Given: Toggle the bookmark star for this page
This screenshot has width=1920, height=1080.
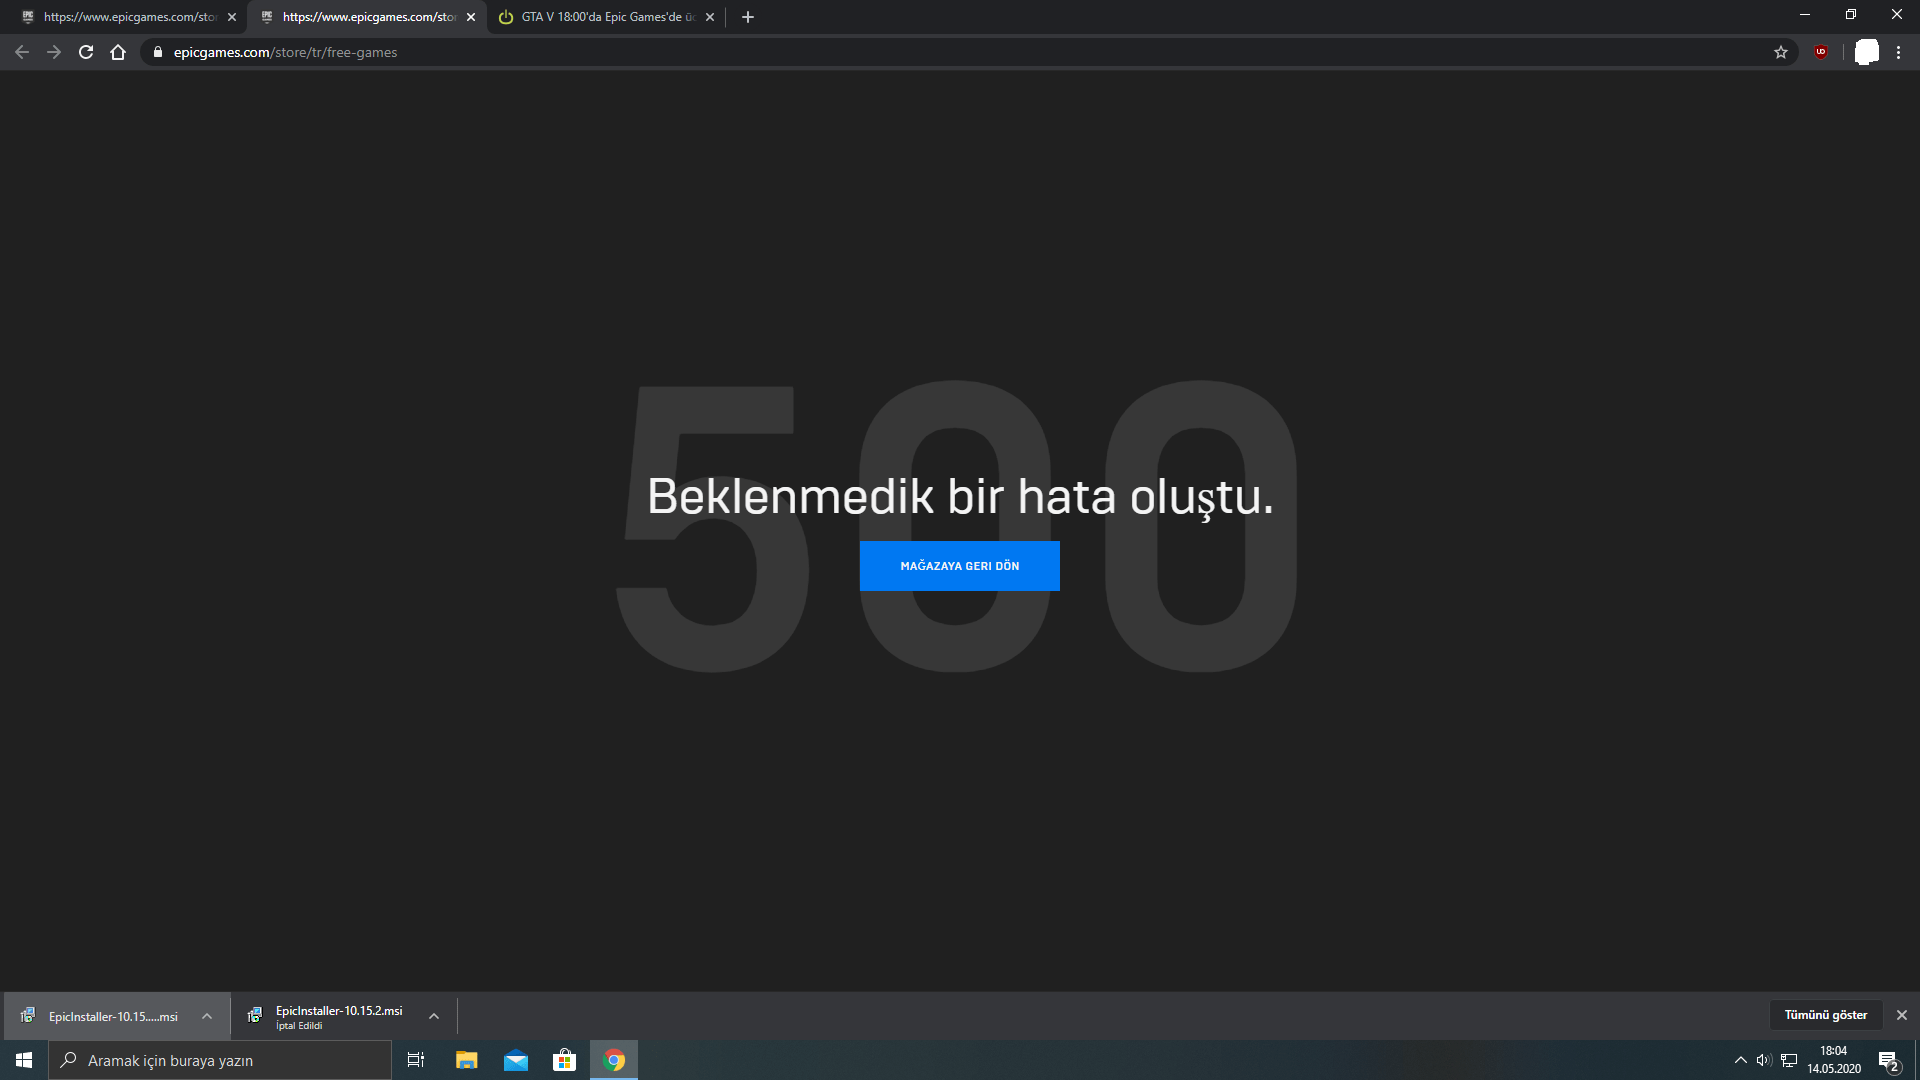Looking at the screenshot, I should (1781, 52).
